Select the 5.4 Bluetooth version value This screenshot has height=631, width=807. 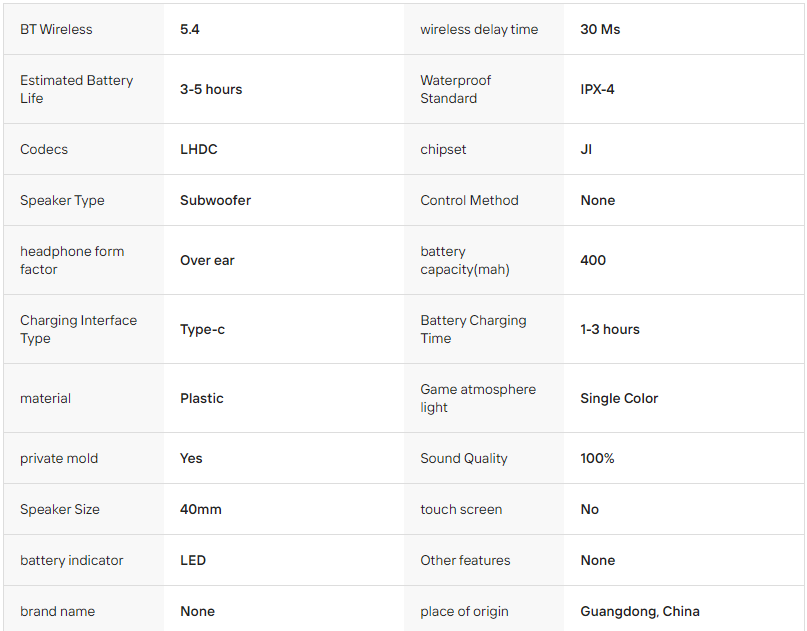[x=189, y=29]
